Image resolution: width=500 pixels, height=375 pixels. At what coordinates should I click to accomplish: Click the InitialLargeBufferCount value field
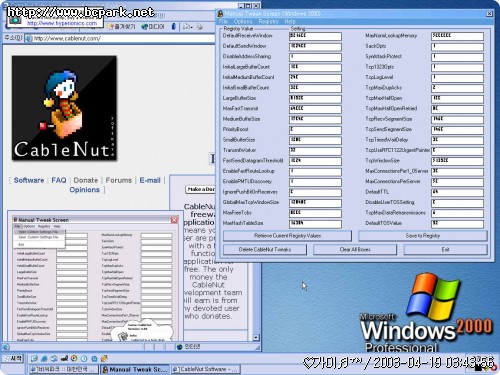coord(315,67)
